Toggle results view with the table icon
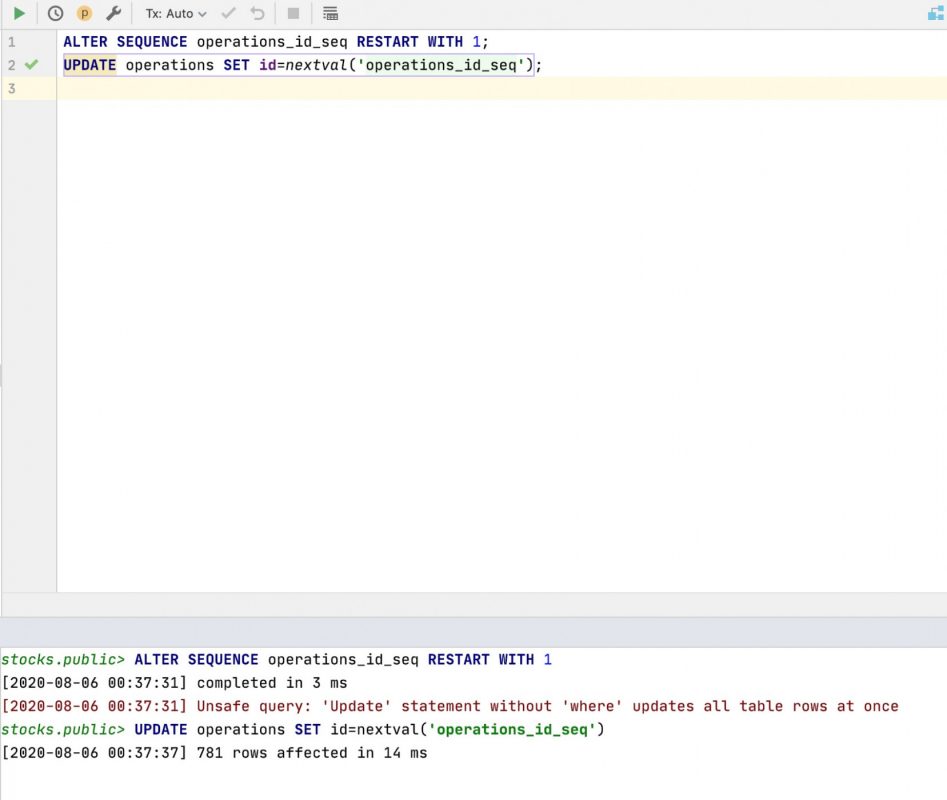Screen dimensions: 947x800 coord(330,13)
